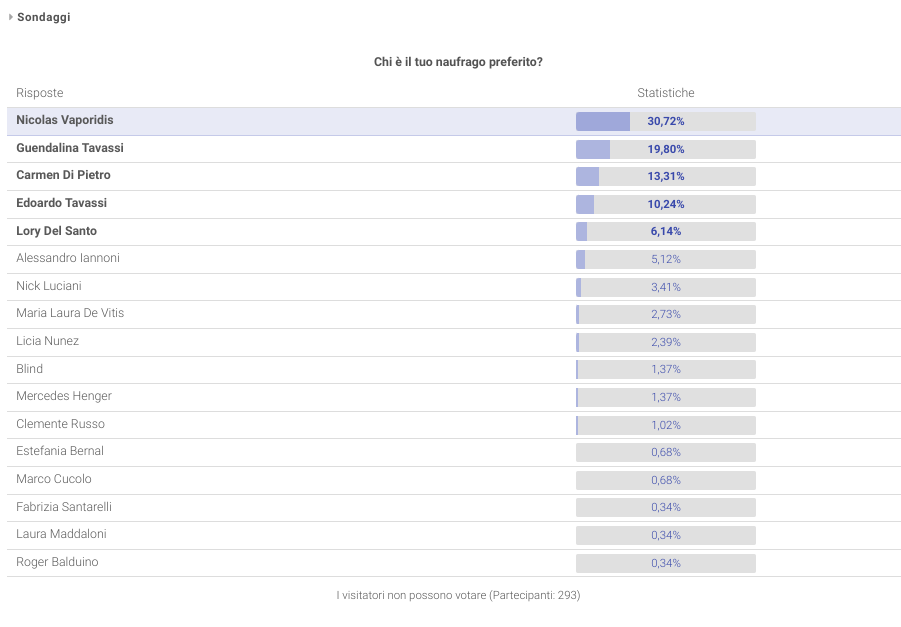Click the Sondaggi section heading
Viewport: 901px width, 627px height.
pyautogui.click(x=43, y=17)
